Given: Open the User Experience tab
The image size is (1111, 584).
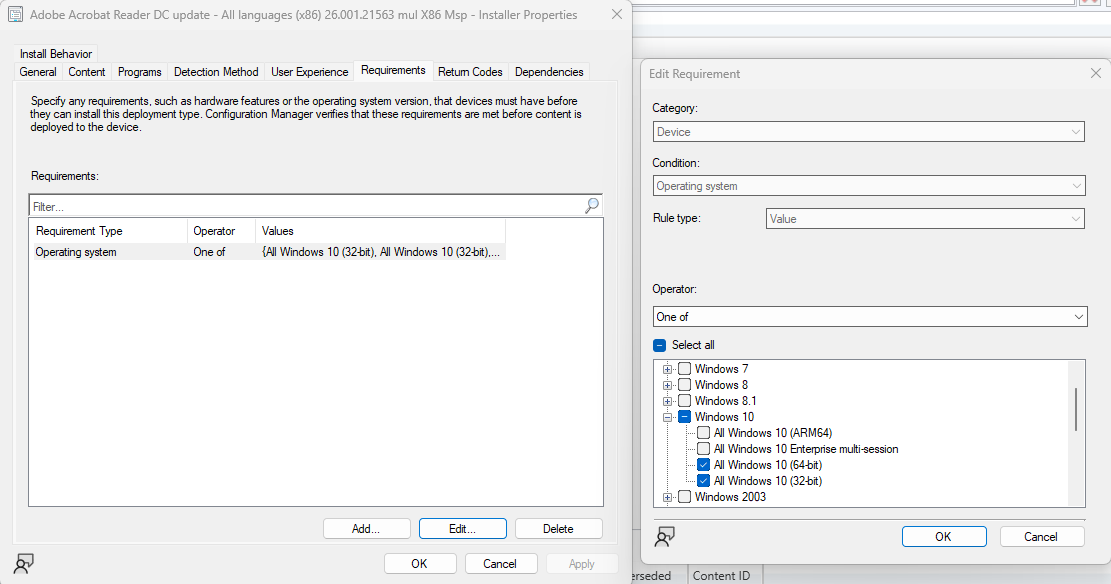Looking at the screenshot, I should pyautogui.click(x=310, y=72).
